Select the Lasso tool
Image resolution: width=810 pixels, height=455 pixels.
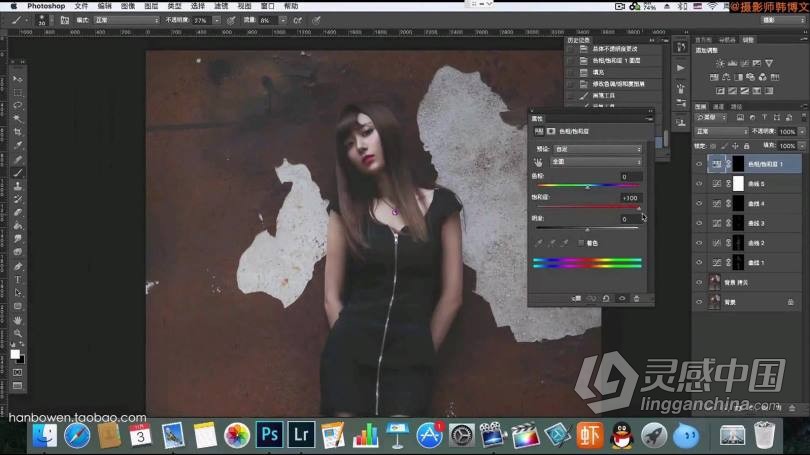click(18, 105)
